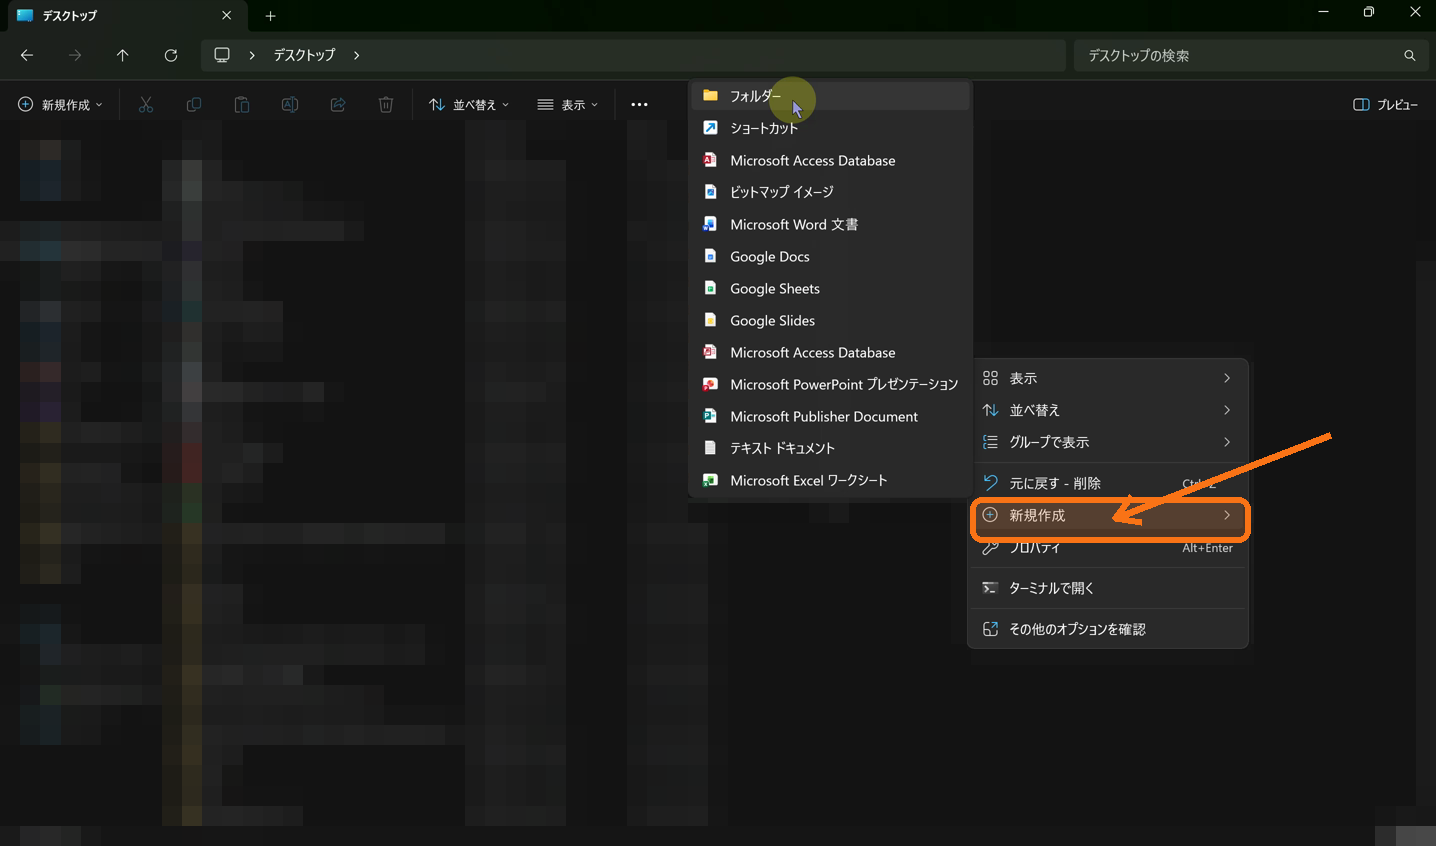Image resolution: width=1436 pixels, height=846 pixels.
Task: Open a new tab with plus button
Action: coord(270,16)
